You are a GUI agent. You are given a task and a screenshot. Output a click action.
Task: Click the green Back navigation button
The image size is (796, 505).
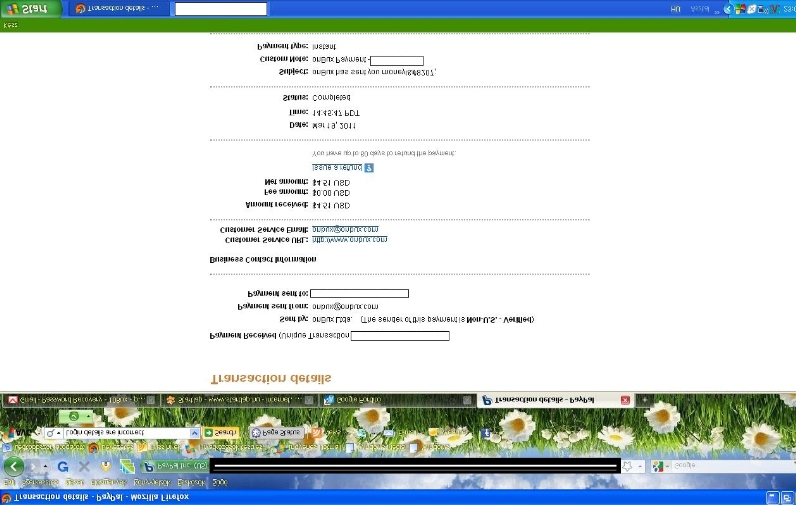pos(14,466)
